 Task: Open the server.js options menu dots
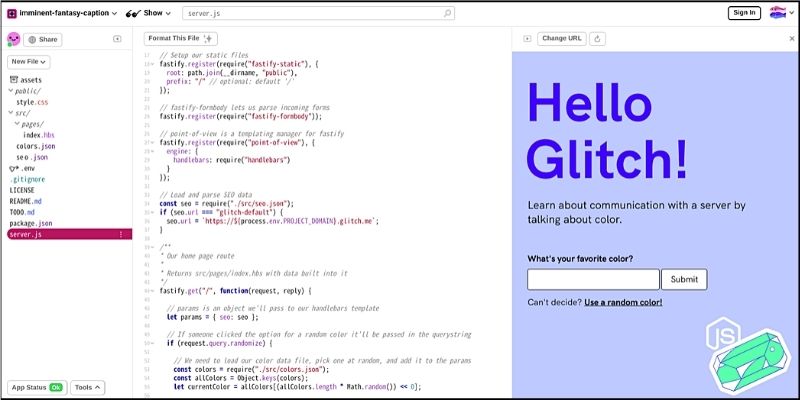(121, 234)
